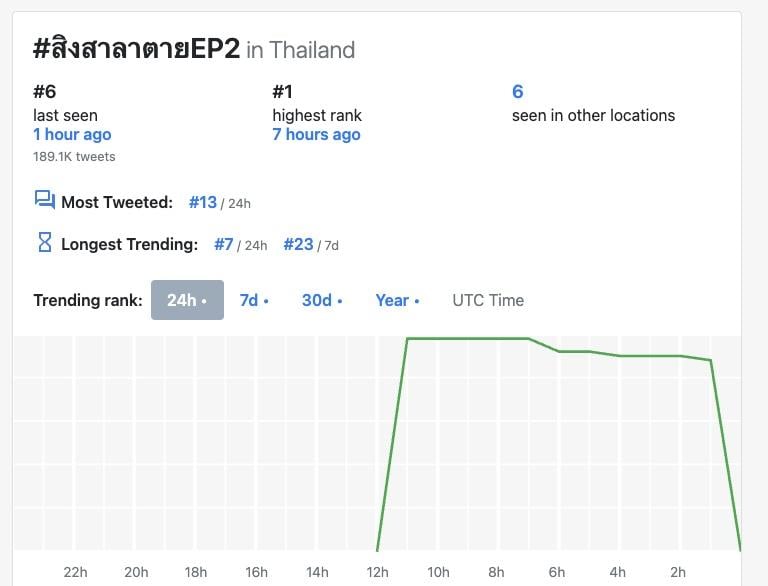This screenshot has height=586, width=768.
Task: Select the 24h trending rank tab
Action: point(187,300)
